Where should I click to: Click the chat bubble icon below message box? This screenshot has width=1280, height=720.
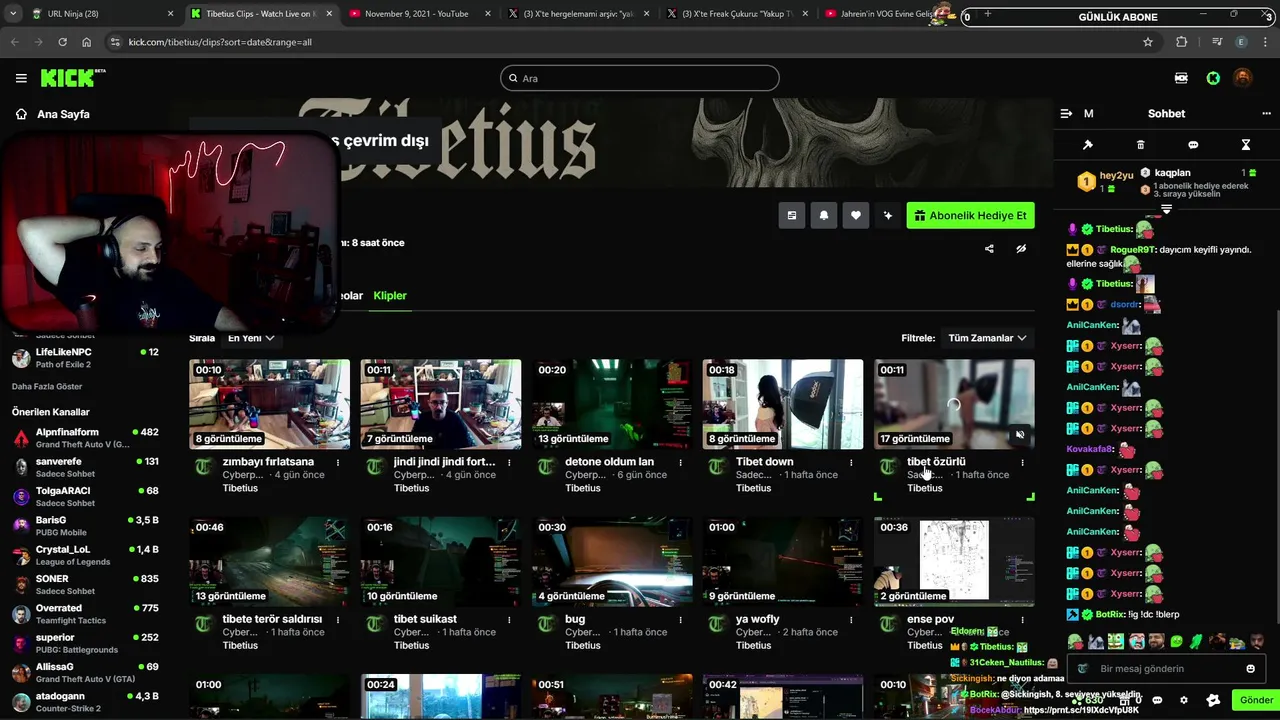[x=1157, y=700]
